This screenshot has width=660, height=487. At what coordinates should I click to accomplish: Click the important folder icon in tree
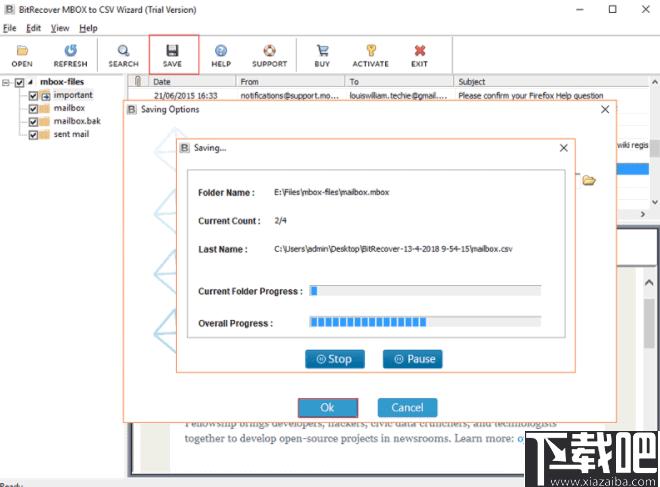pos(45,96)
